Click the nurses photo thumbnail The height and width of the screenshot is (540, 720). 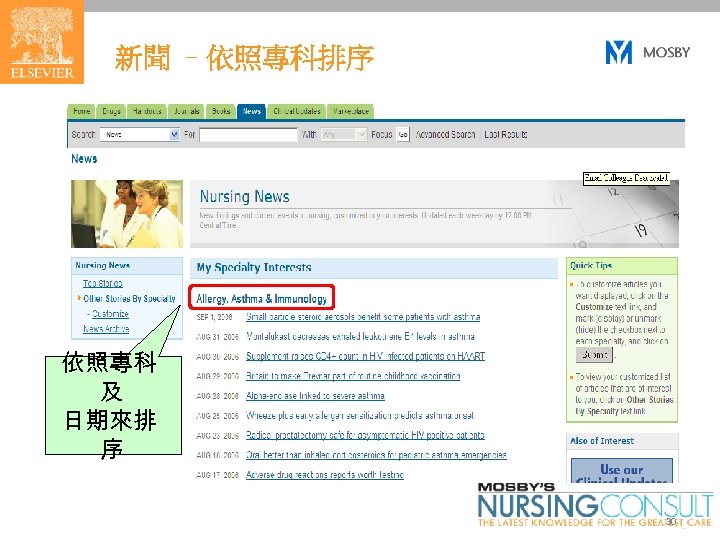pyautogui.click(x=127, y=214)
